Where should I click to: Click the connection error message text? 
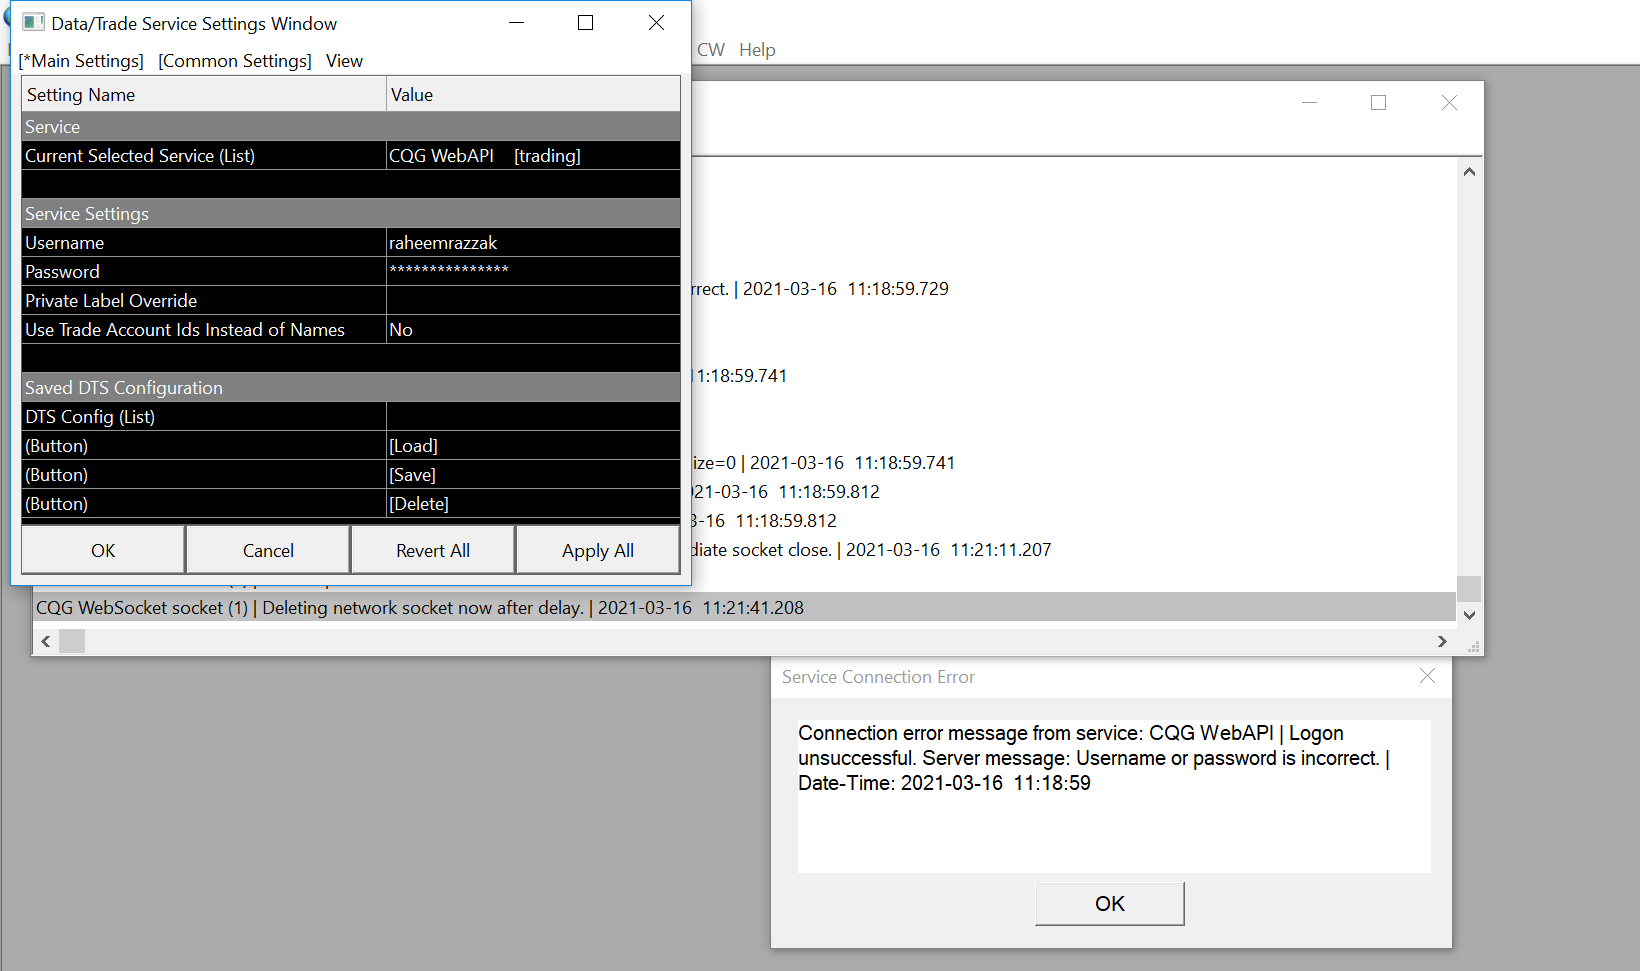pyautogui.click(x=1094, y=758)
